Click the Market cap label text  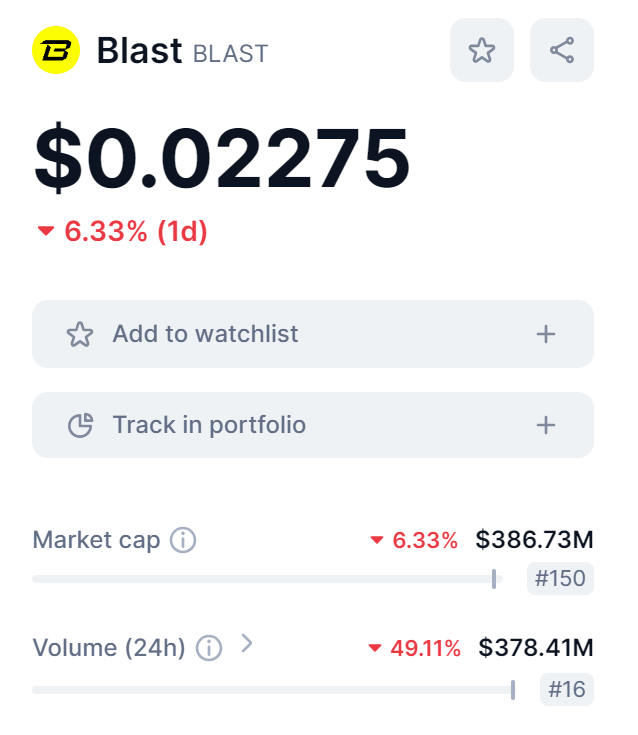(x=96, y=541)
